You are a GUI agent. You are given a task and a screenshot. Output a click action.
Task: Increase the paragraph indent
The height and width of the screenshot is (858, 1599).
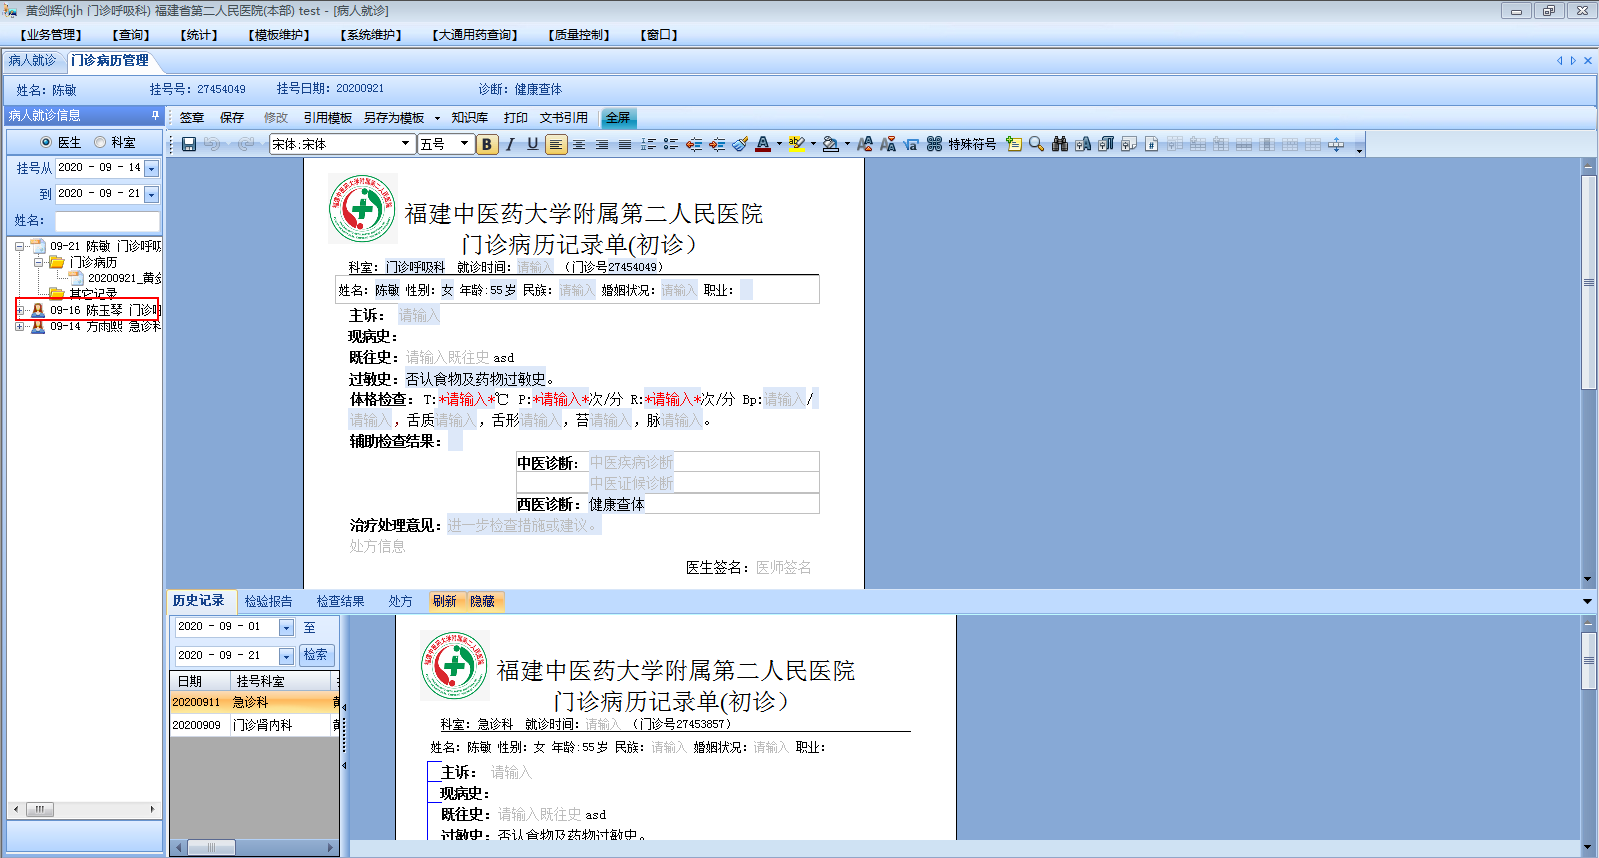(x=717, y=144)
